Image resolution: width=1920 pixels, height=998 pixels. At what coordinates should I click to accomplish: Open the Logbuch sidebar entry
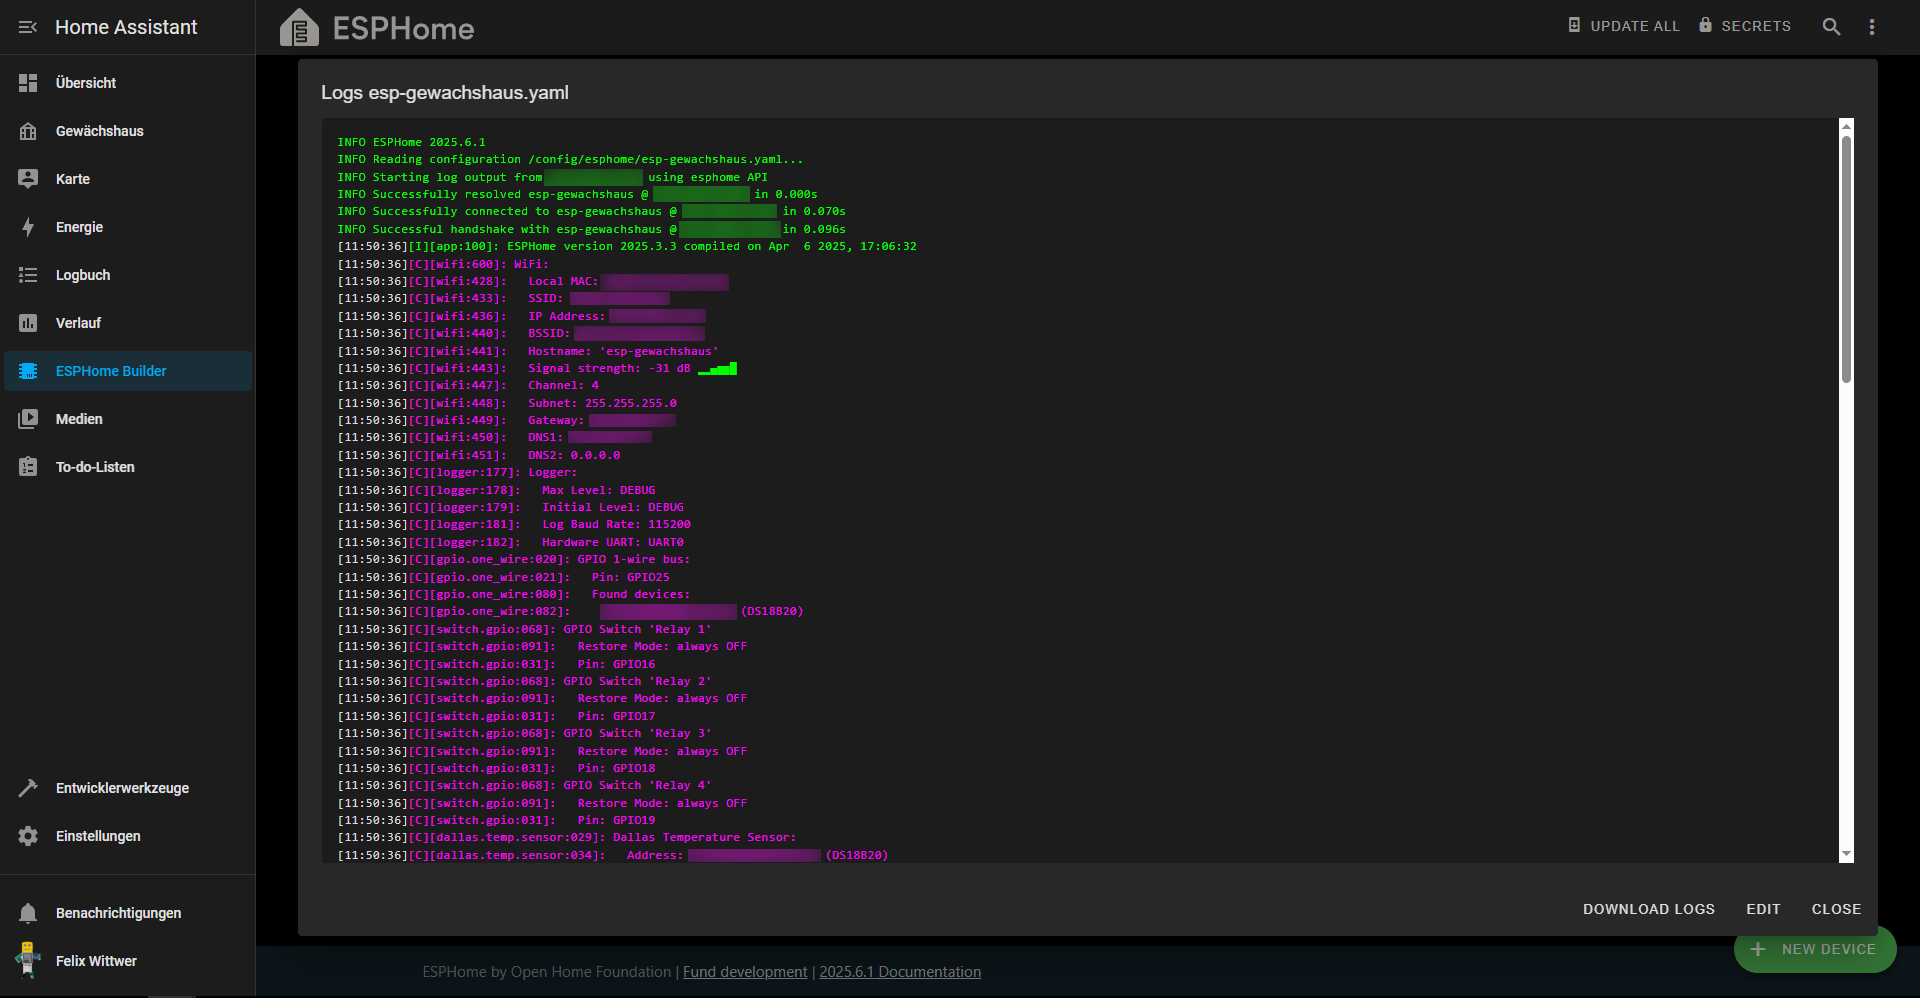pos(83,275)
